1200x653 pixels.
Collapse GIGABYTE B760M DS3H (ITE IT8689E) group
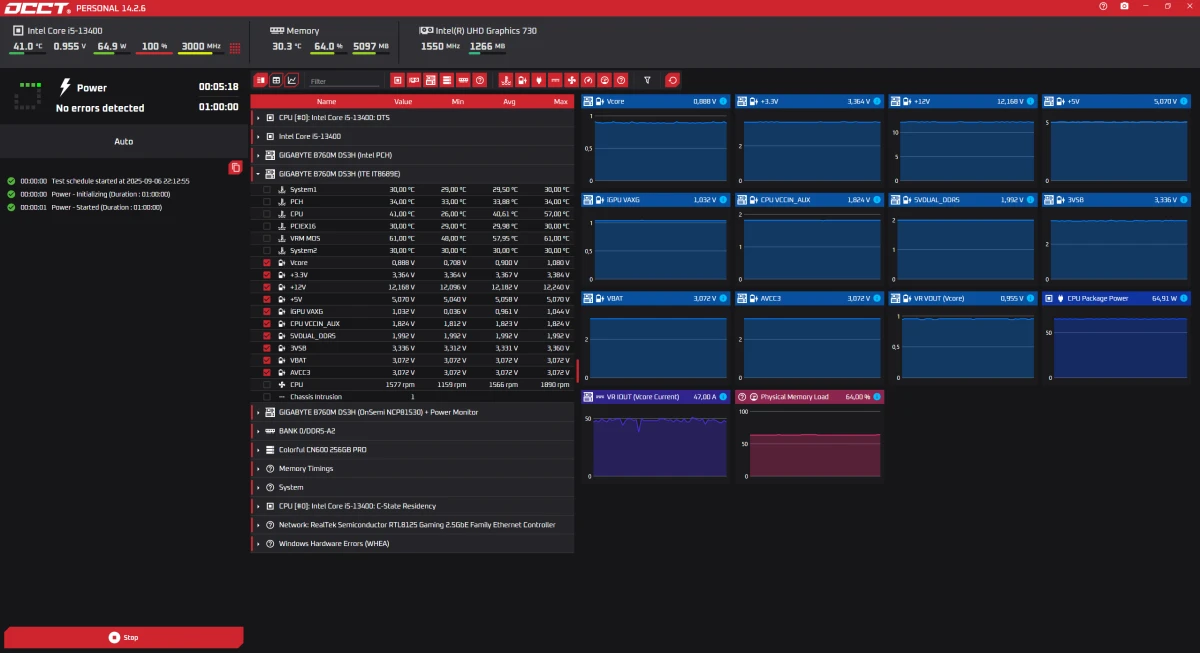point(258,174)
